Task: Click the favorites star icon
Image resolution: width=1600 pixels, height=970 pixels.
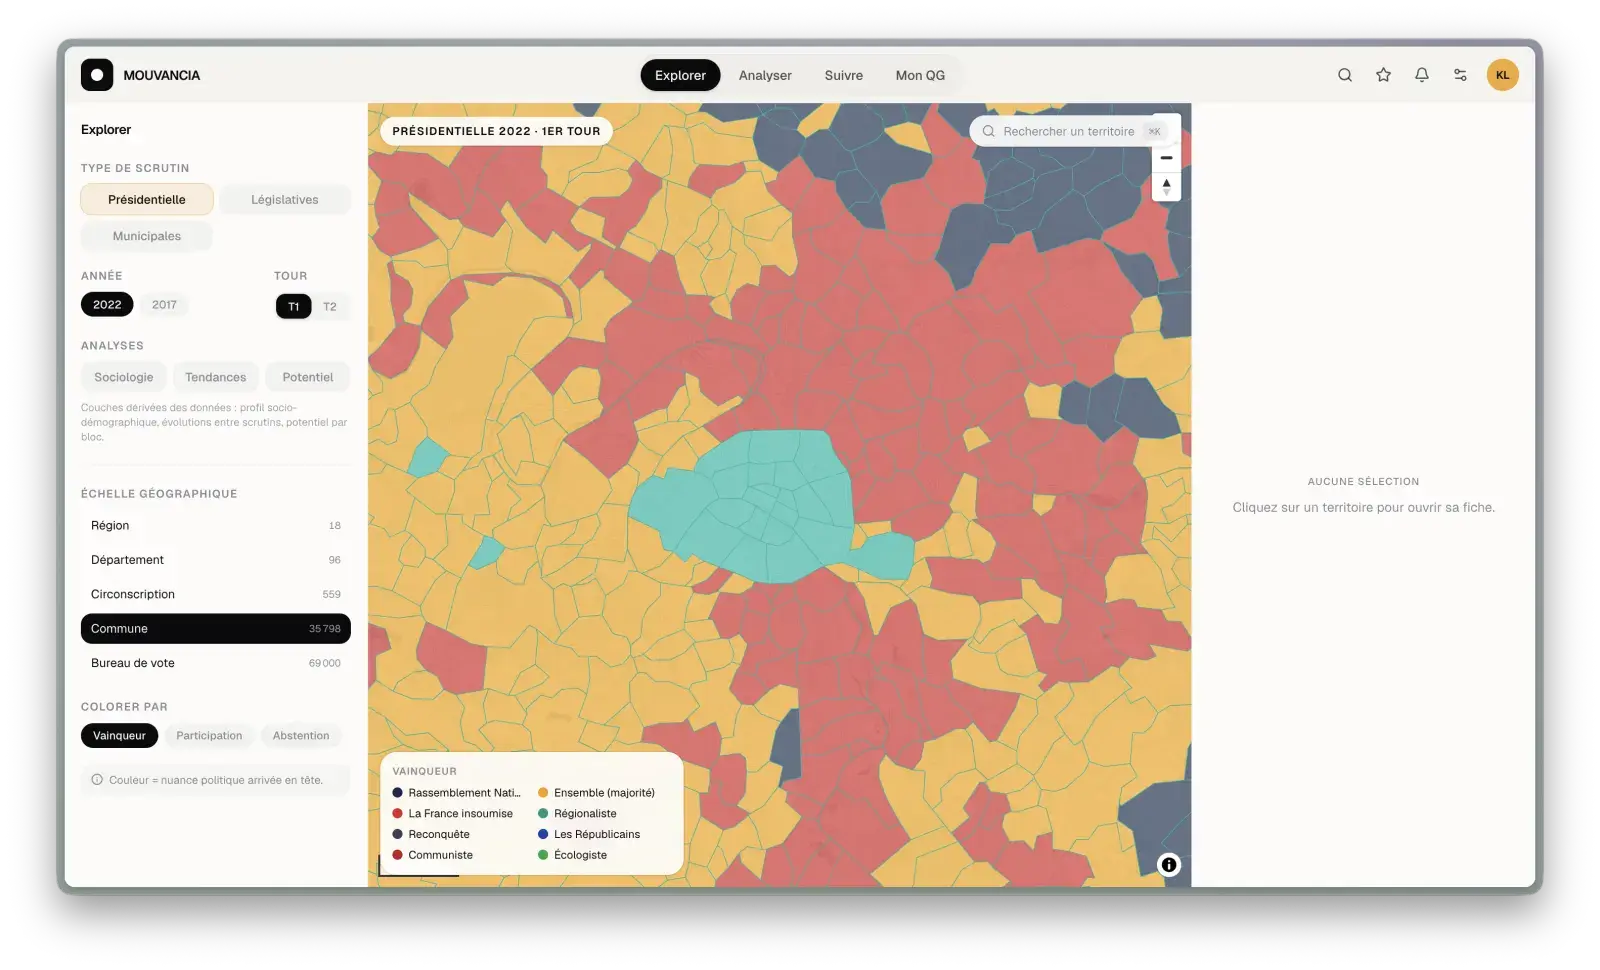Action: click(1383, 75)
